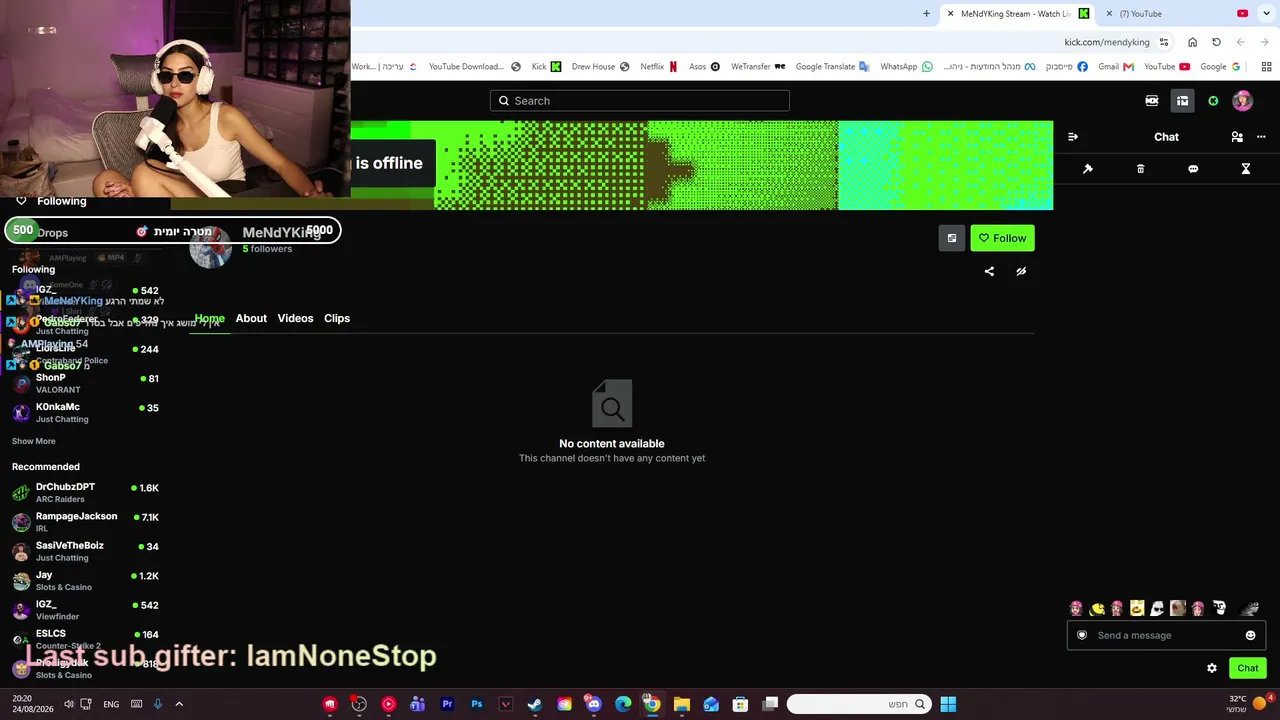Open the Kick clips icon in the header
Viewport: 1280px width, 720px height.
pyautogui.click(x=1152, y=101)
